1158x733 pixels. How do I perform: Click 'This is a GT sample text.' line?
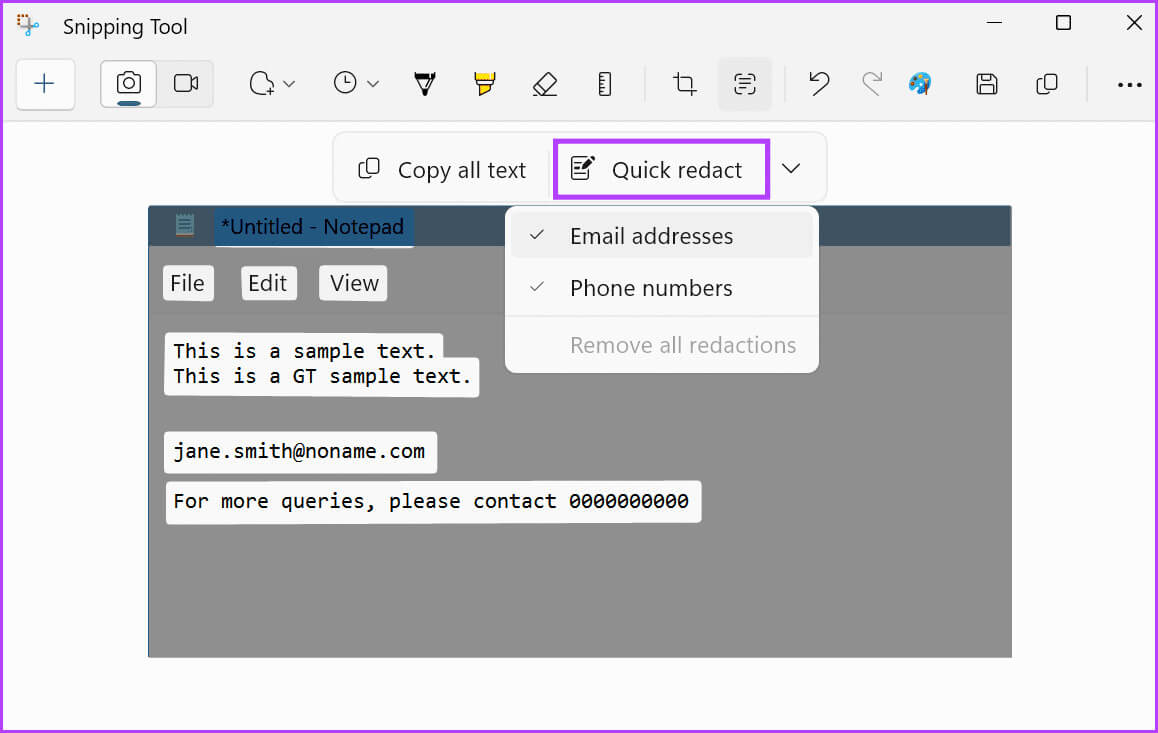(322, 377)
